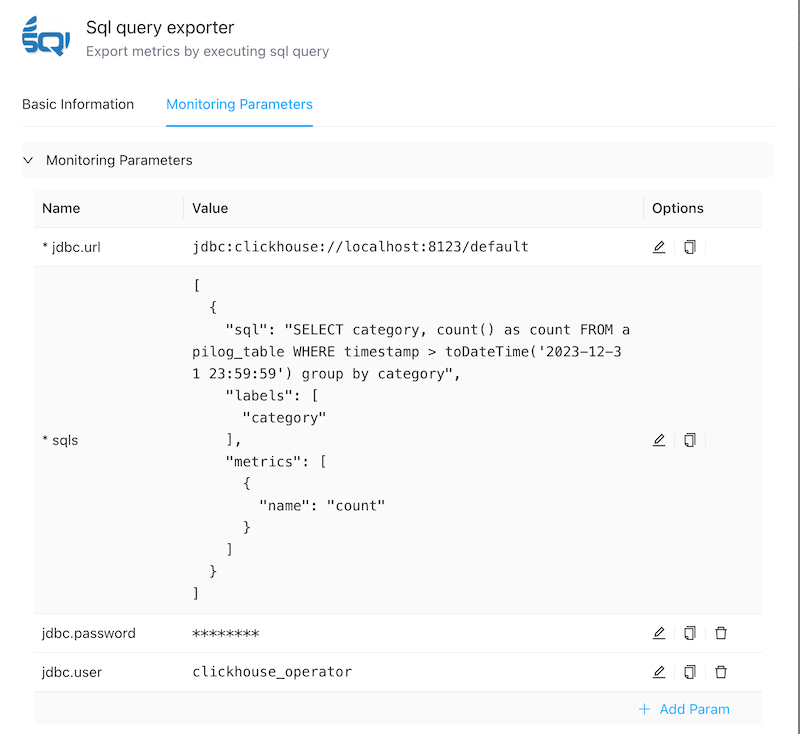
Task: Collapse the Monitoring Parameters section
Action: 29,160
